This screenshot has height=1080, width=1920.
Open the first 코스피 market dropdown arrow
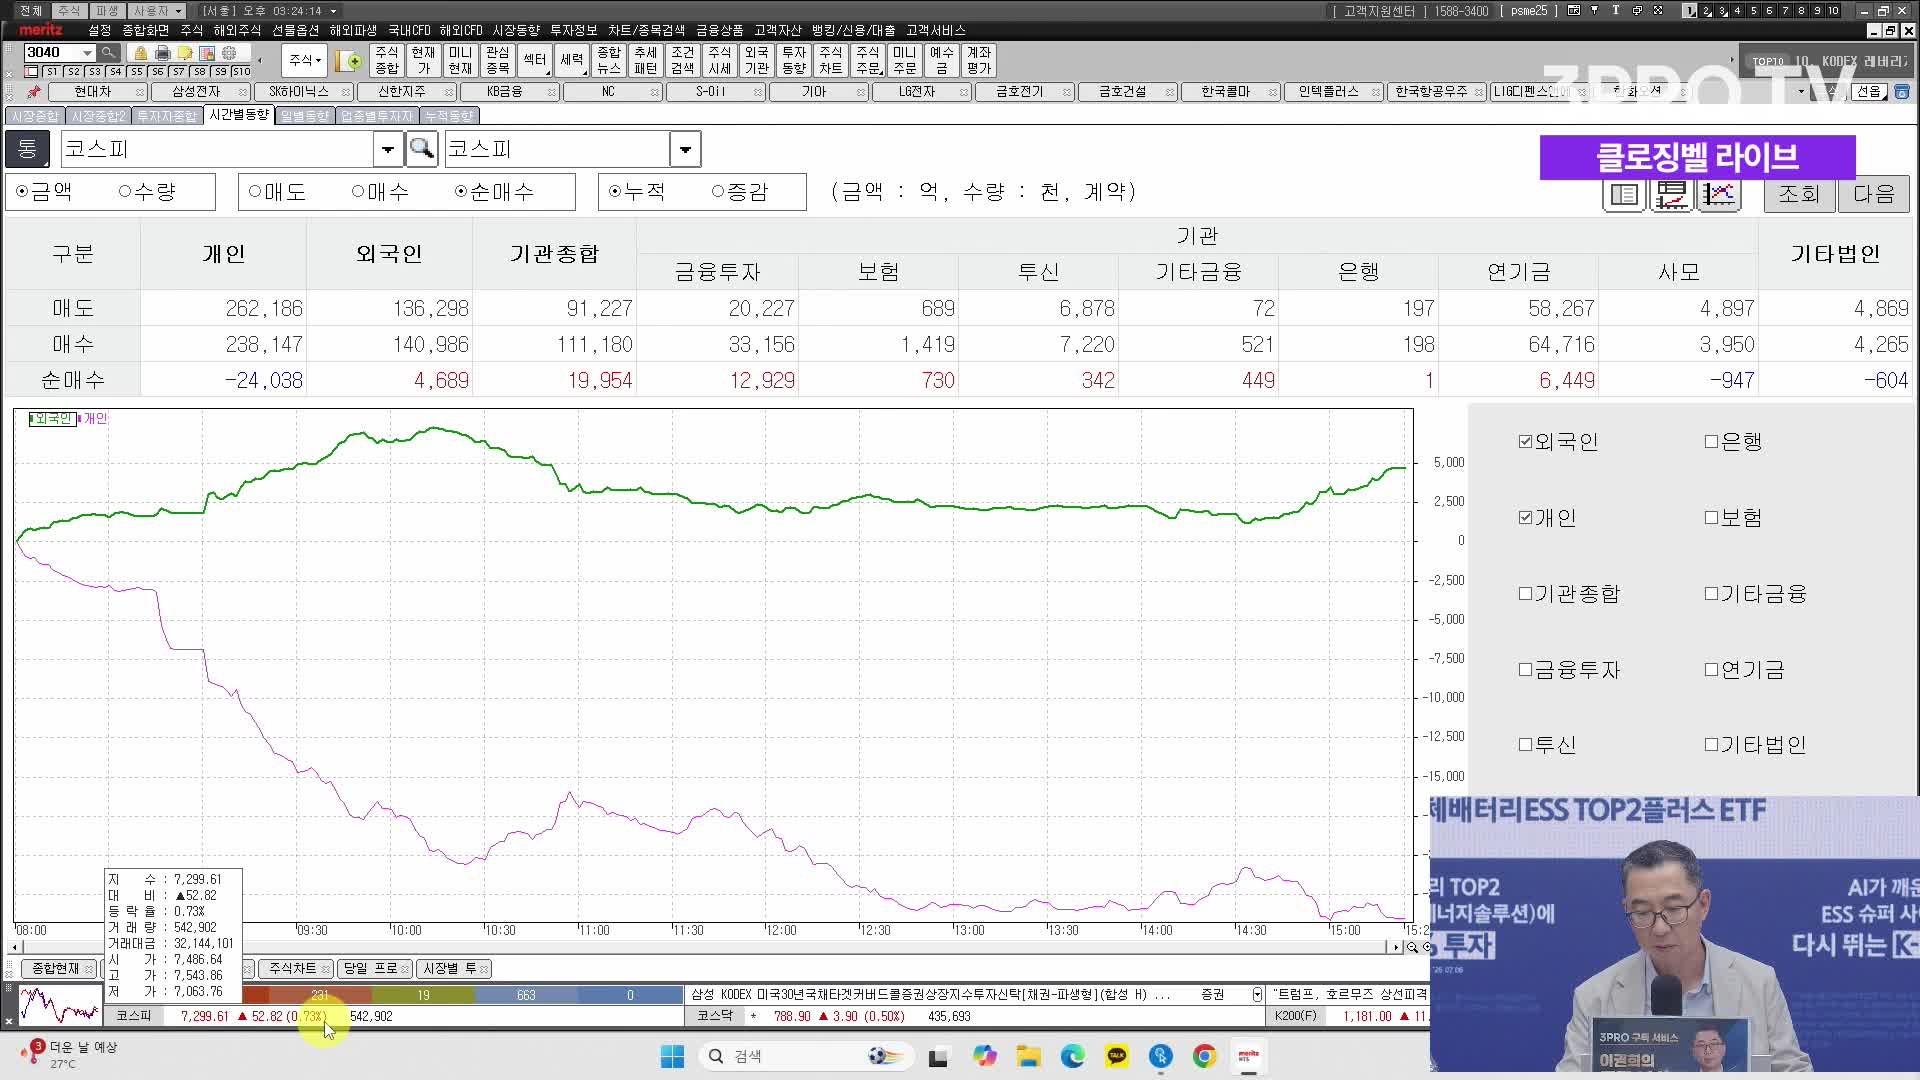pos(388,149)
